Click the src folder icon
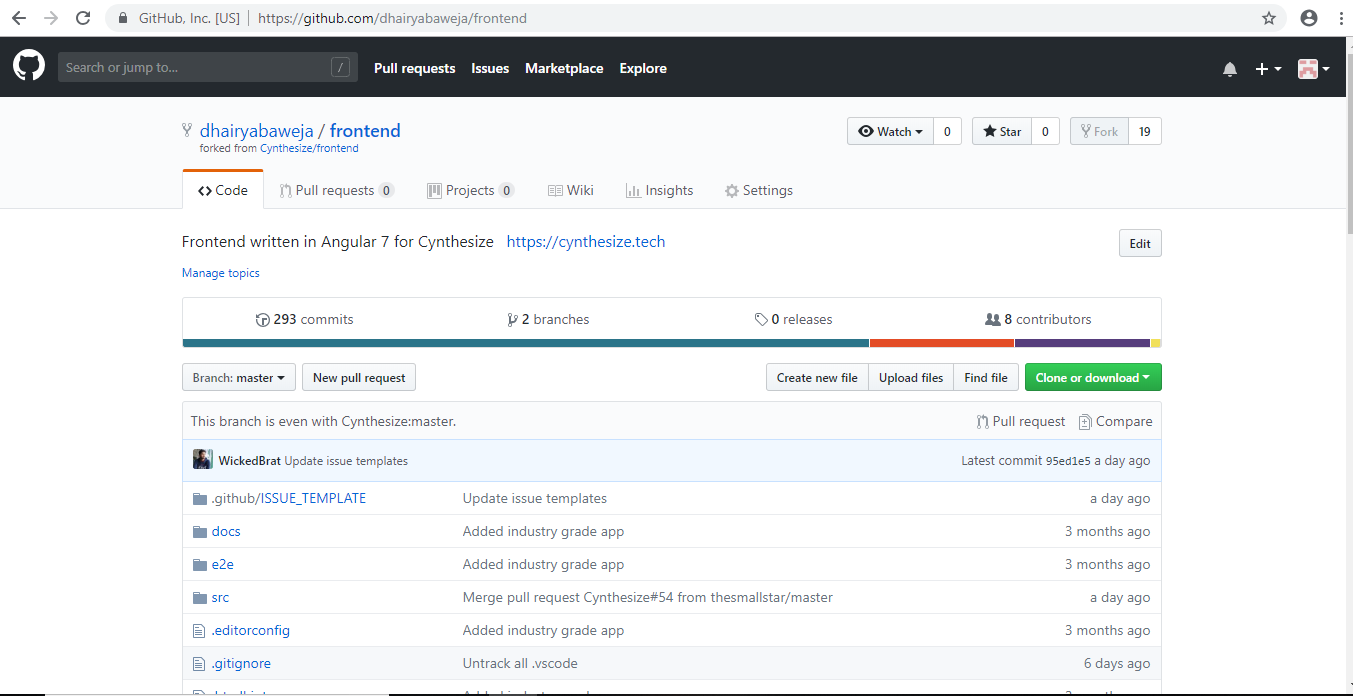This screenshot has height=696, width=1353. click(199, 597)
